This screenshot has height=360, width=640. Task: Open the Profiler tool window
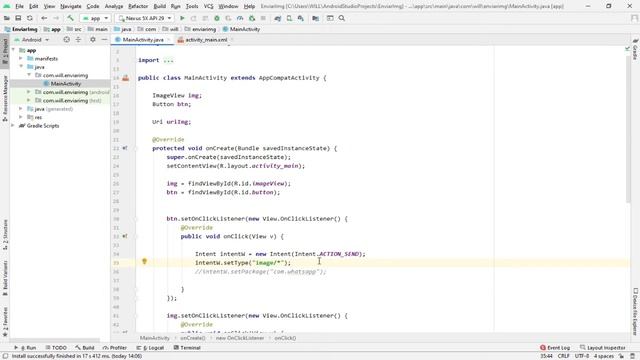(115, 348)
